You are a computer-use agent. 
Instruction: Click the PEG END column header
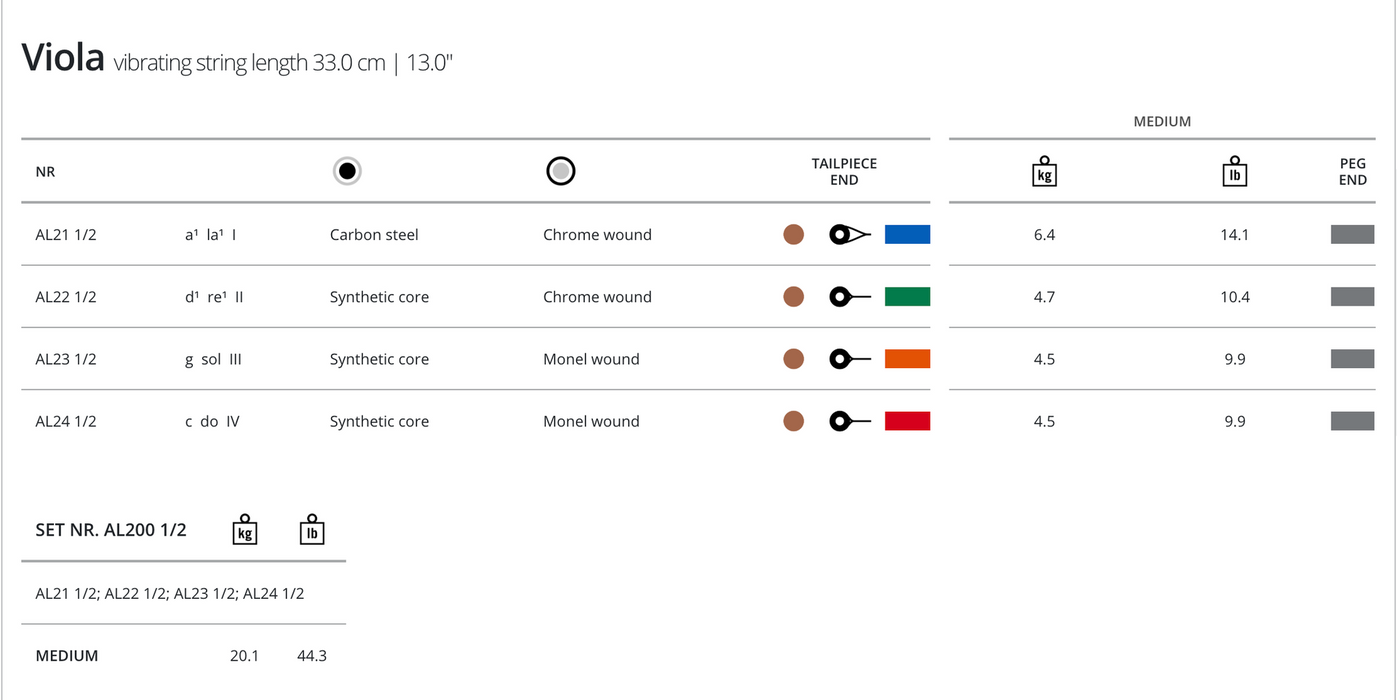click(x=1352, y=172)
